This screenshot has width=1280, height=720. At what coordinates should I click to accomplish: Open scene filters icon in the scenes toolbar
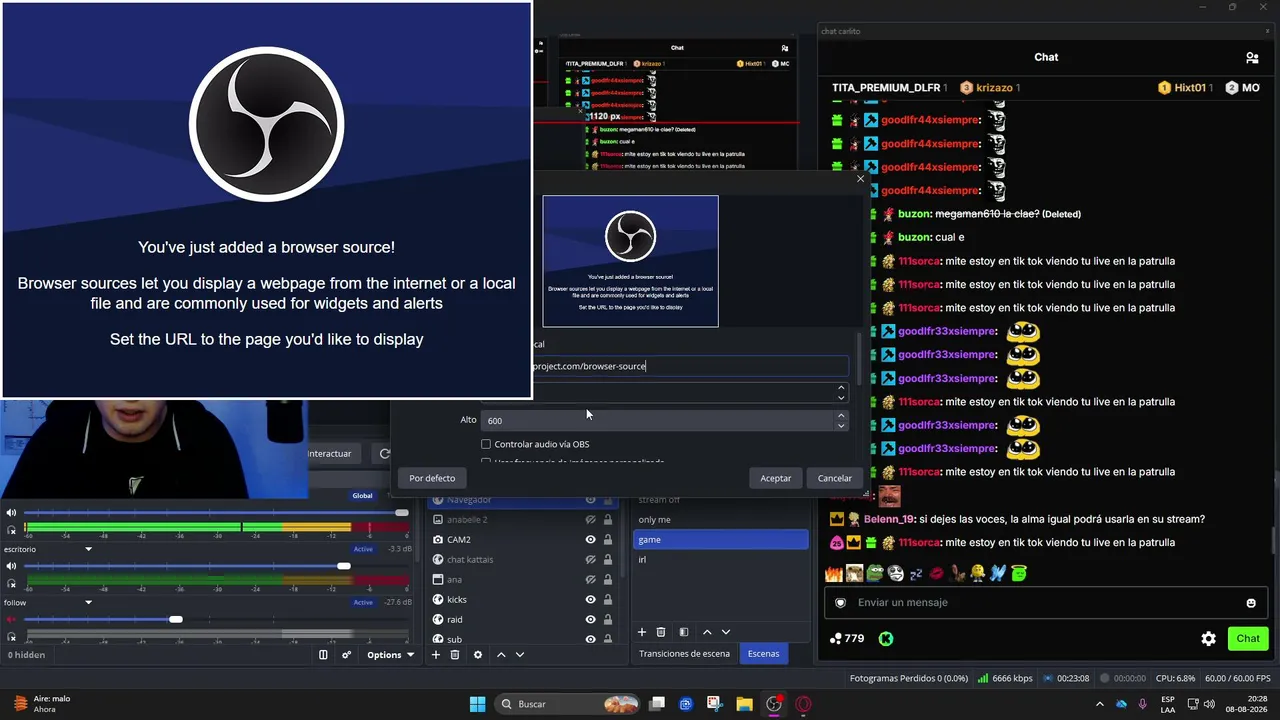(x=684, y=632)
